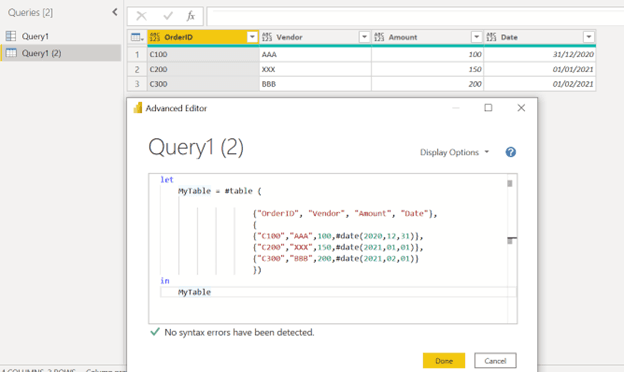Screen dimensions: 624x372
Task: Click the amount cell 150
Action: (427, 69)
